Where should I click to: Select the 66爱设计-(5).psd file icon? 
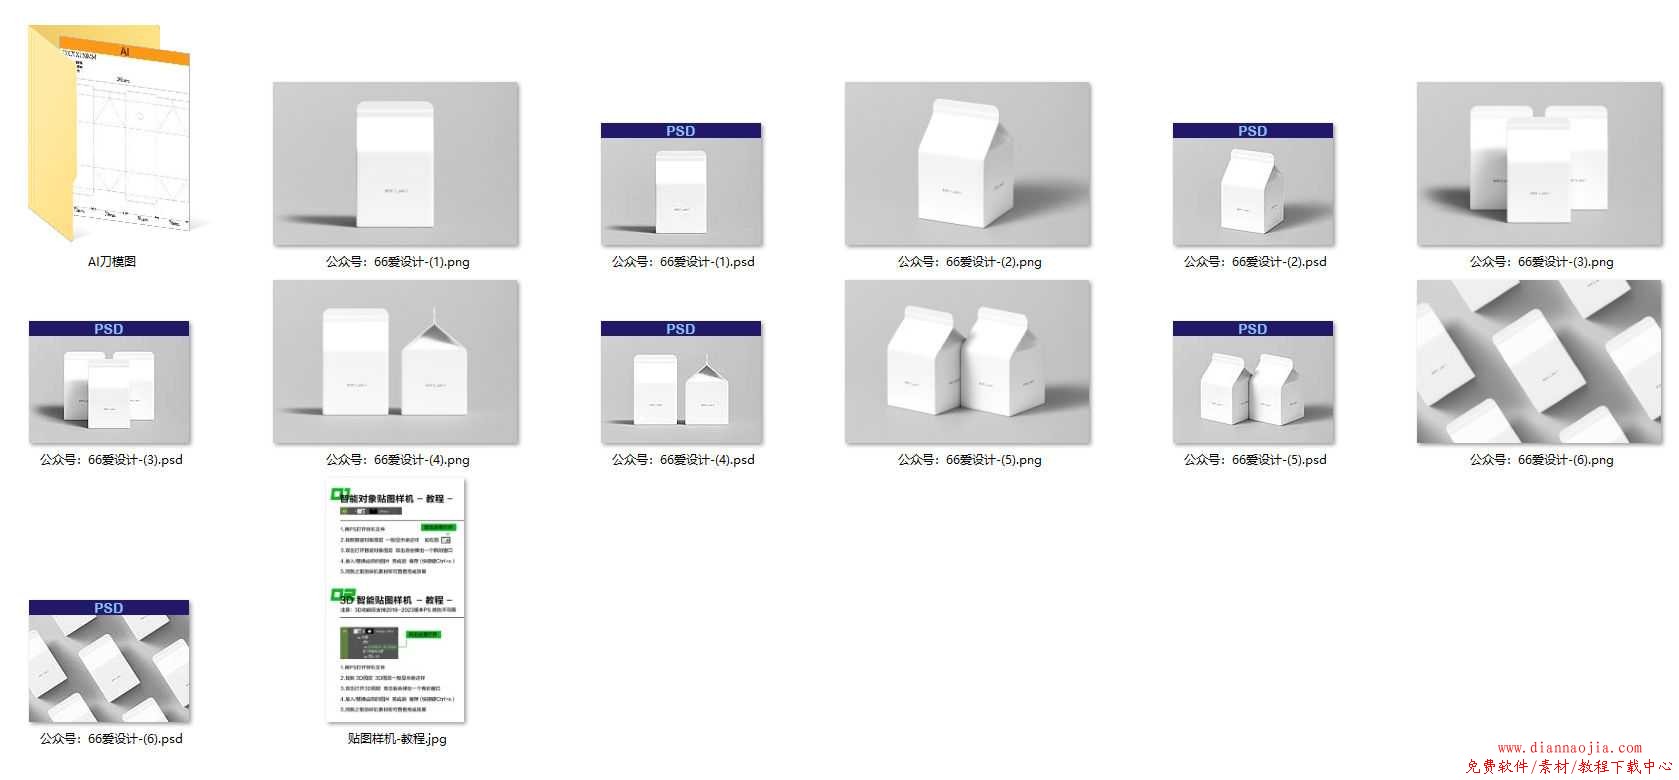pyautogui.click(x=1253, y=382)
